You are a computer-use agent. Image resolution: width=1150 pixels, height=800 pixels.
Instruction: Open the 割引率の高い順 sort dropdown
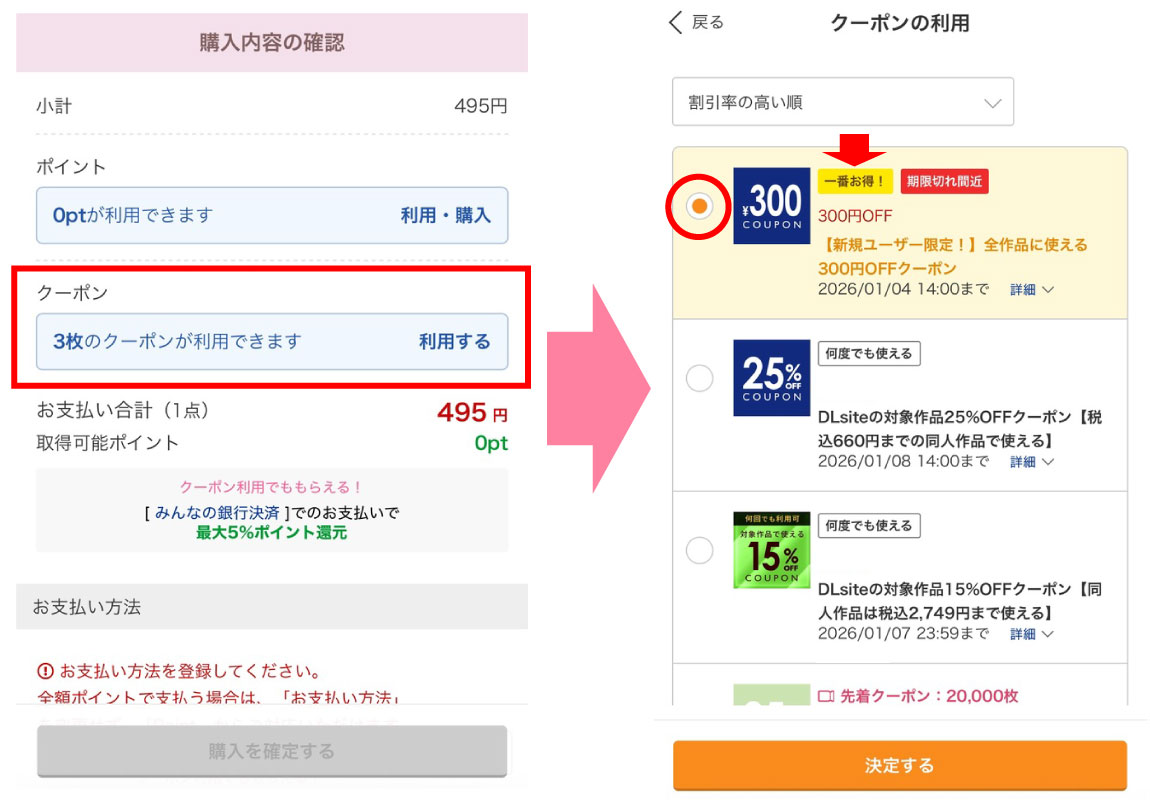[x=842, y=102]
